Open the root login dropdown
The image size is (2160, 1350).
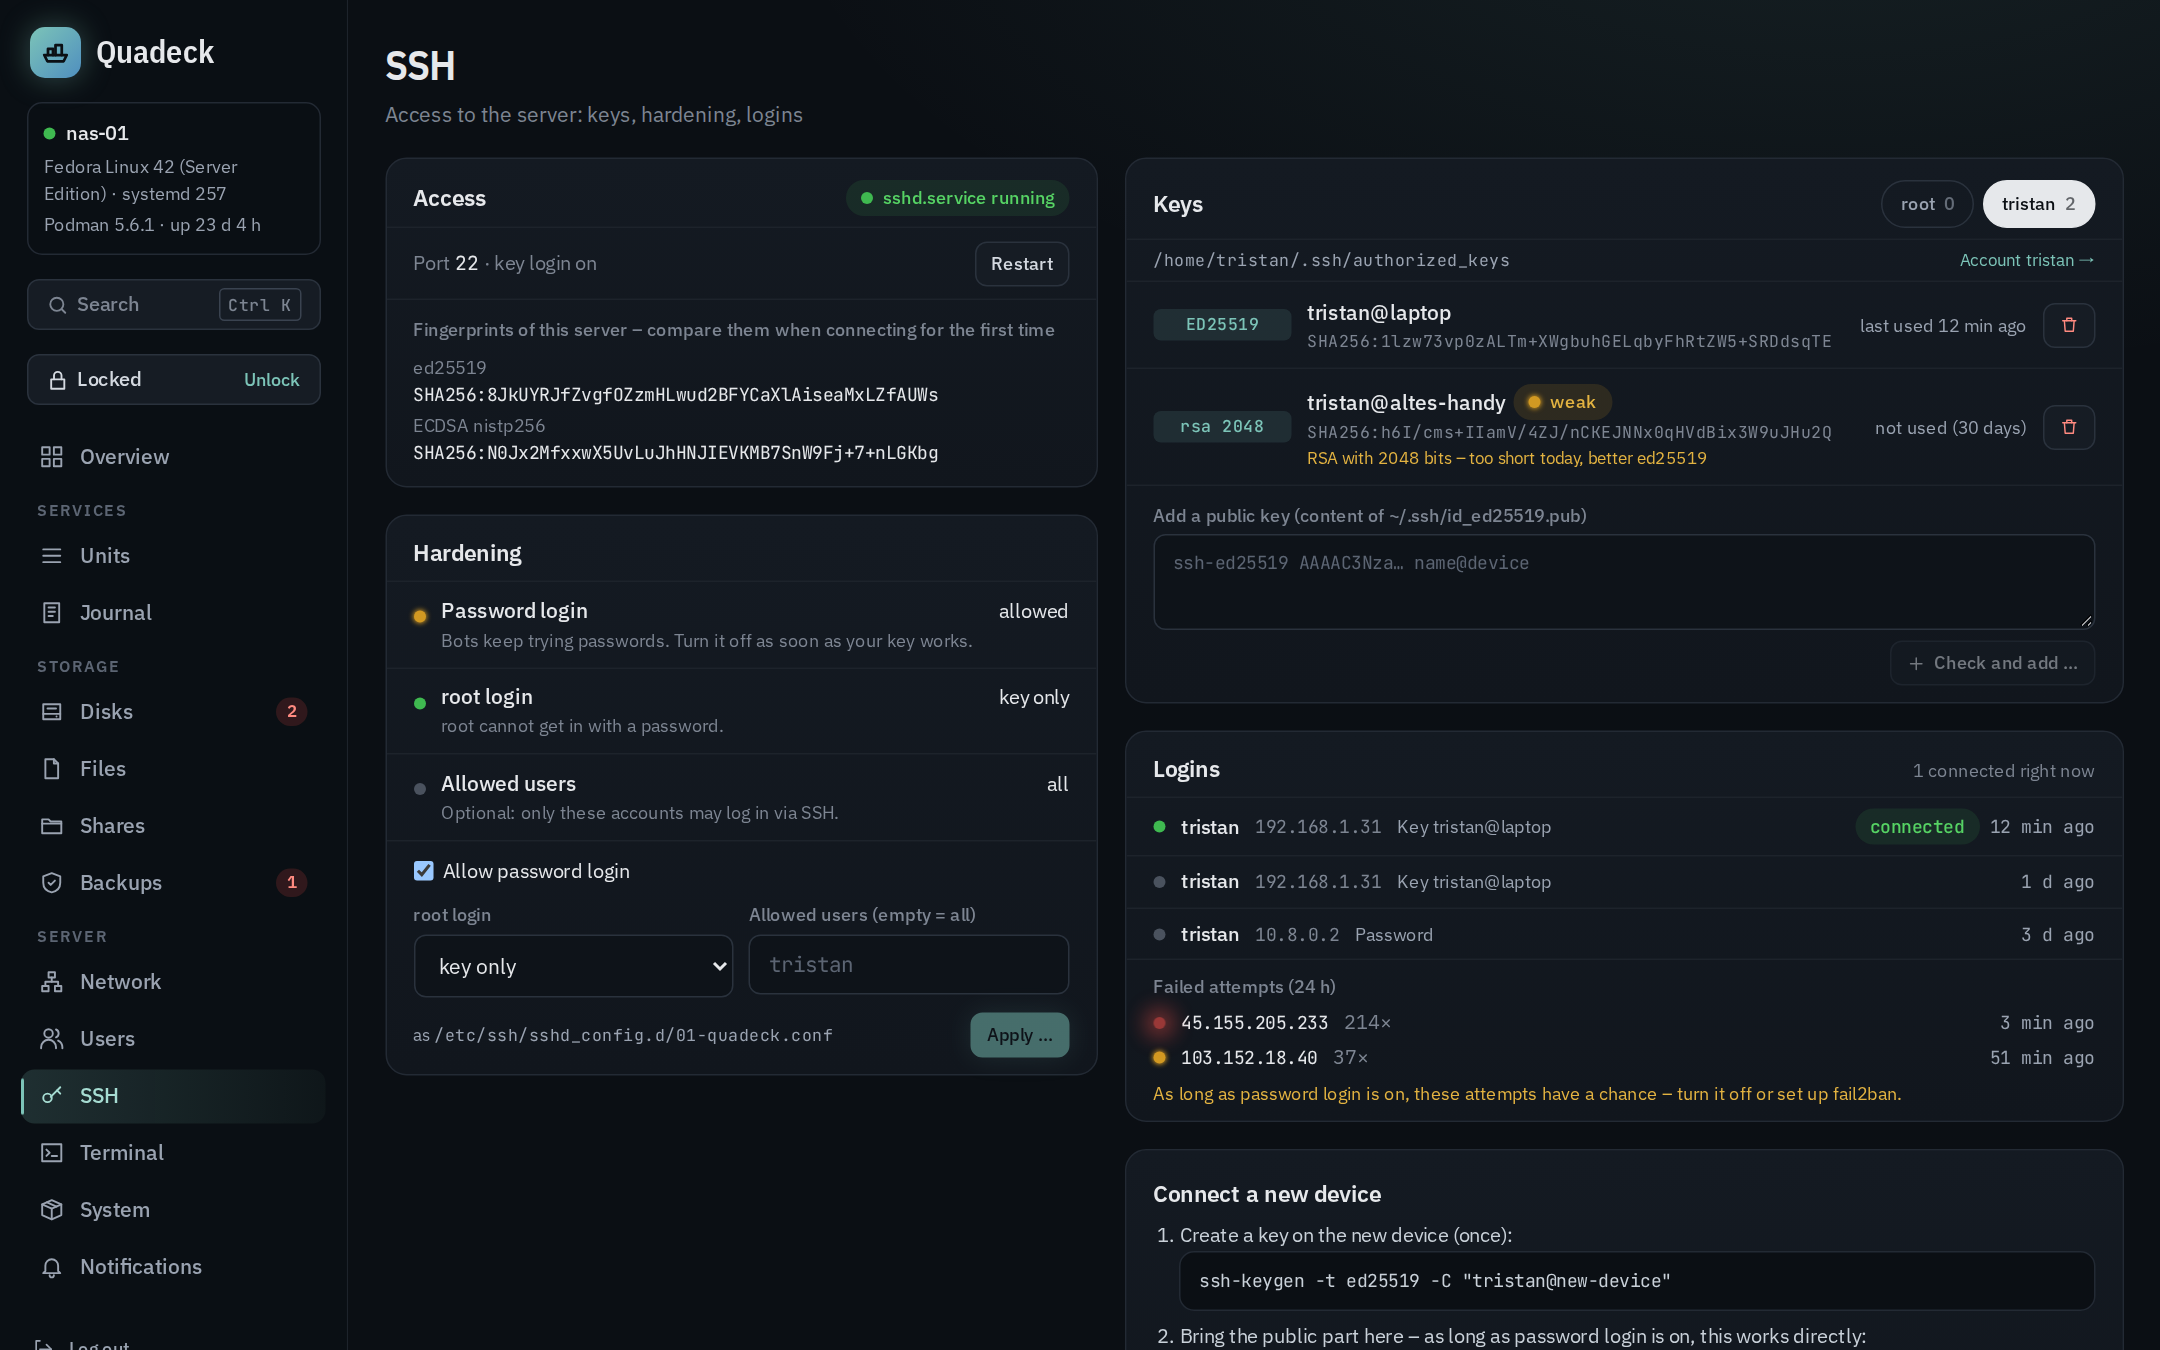[573, 966]
